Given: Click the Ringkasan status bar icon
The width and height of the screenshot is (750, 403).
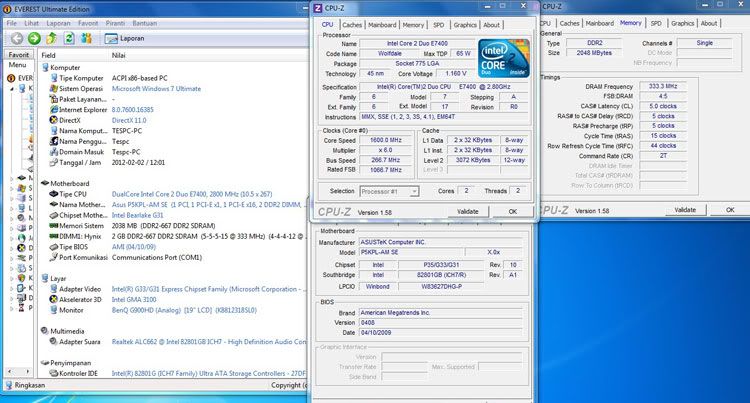Looking at the screenshot, I should click(9, 385).
